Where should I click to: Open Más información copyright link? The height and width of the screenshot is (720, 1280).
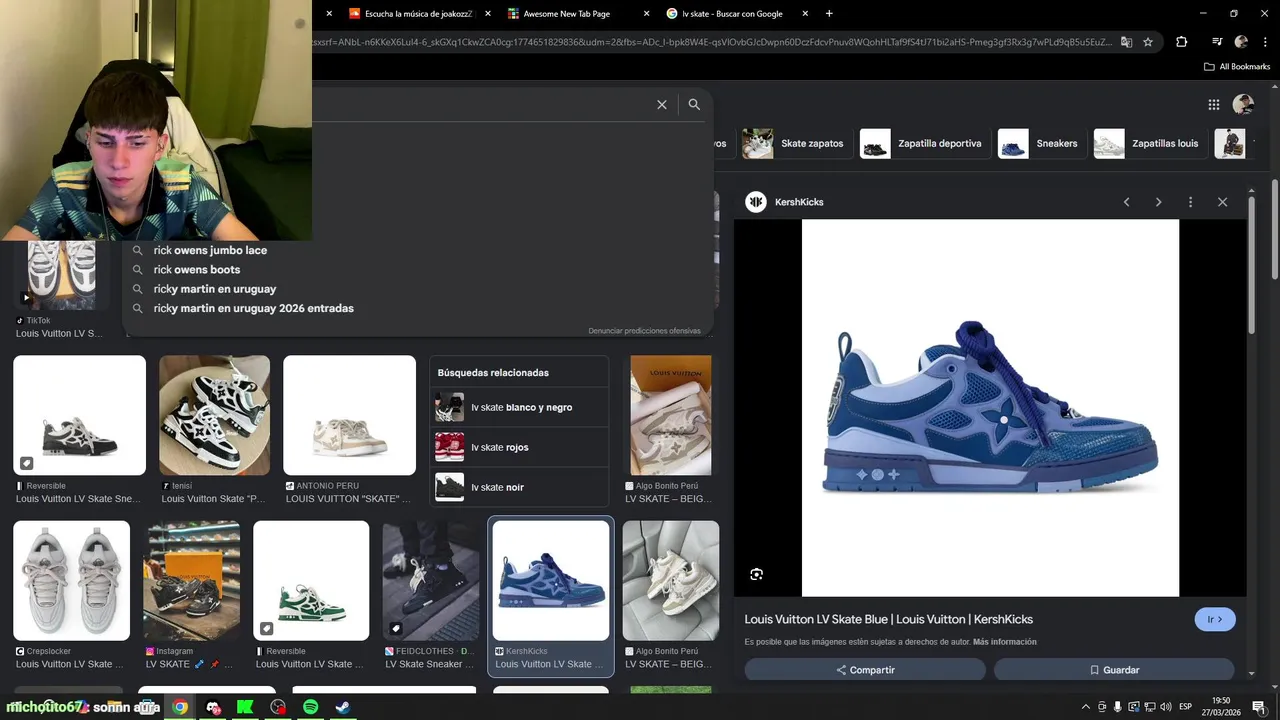[x=1005, y=642]
